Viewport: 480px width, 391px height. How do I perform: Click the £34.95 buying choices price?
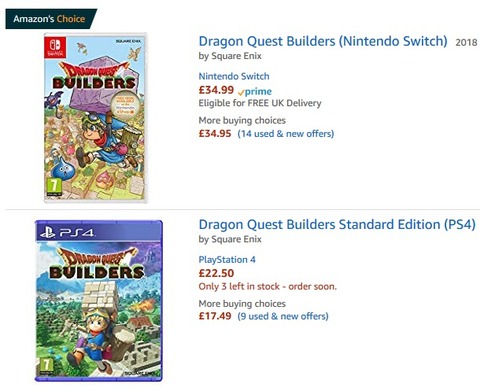(x=215, y=134)
